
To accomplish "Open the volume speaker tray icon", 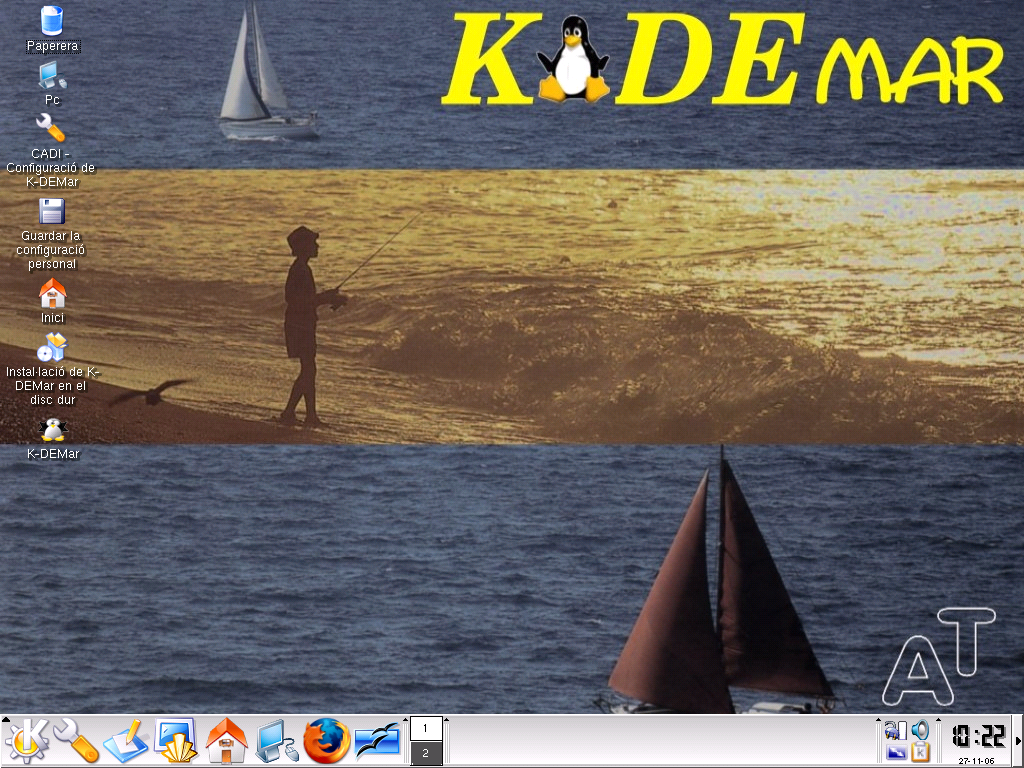I will tap(920, 730).
